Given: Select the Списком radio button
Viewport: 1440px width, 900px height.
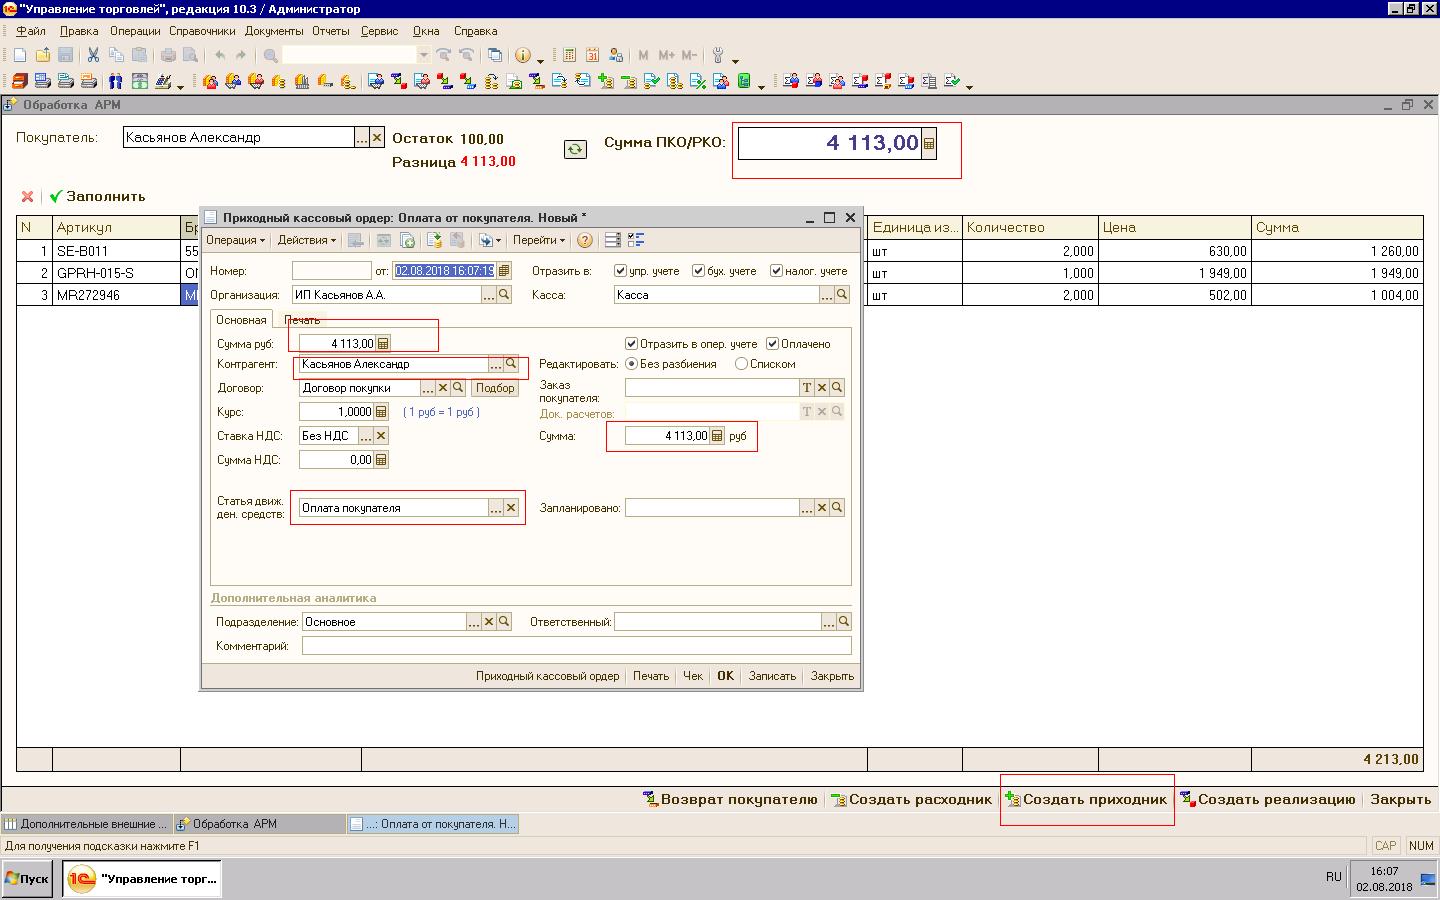Looking at the screenshot, I should click(741, 364).
